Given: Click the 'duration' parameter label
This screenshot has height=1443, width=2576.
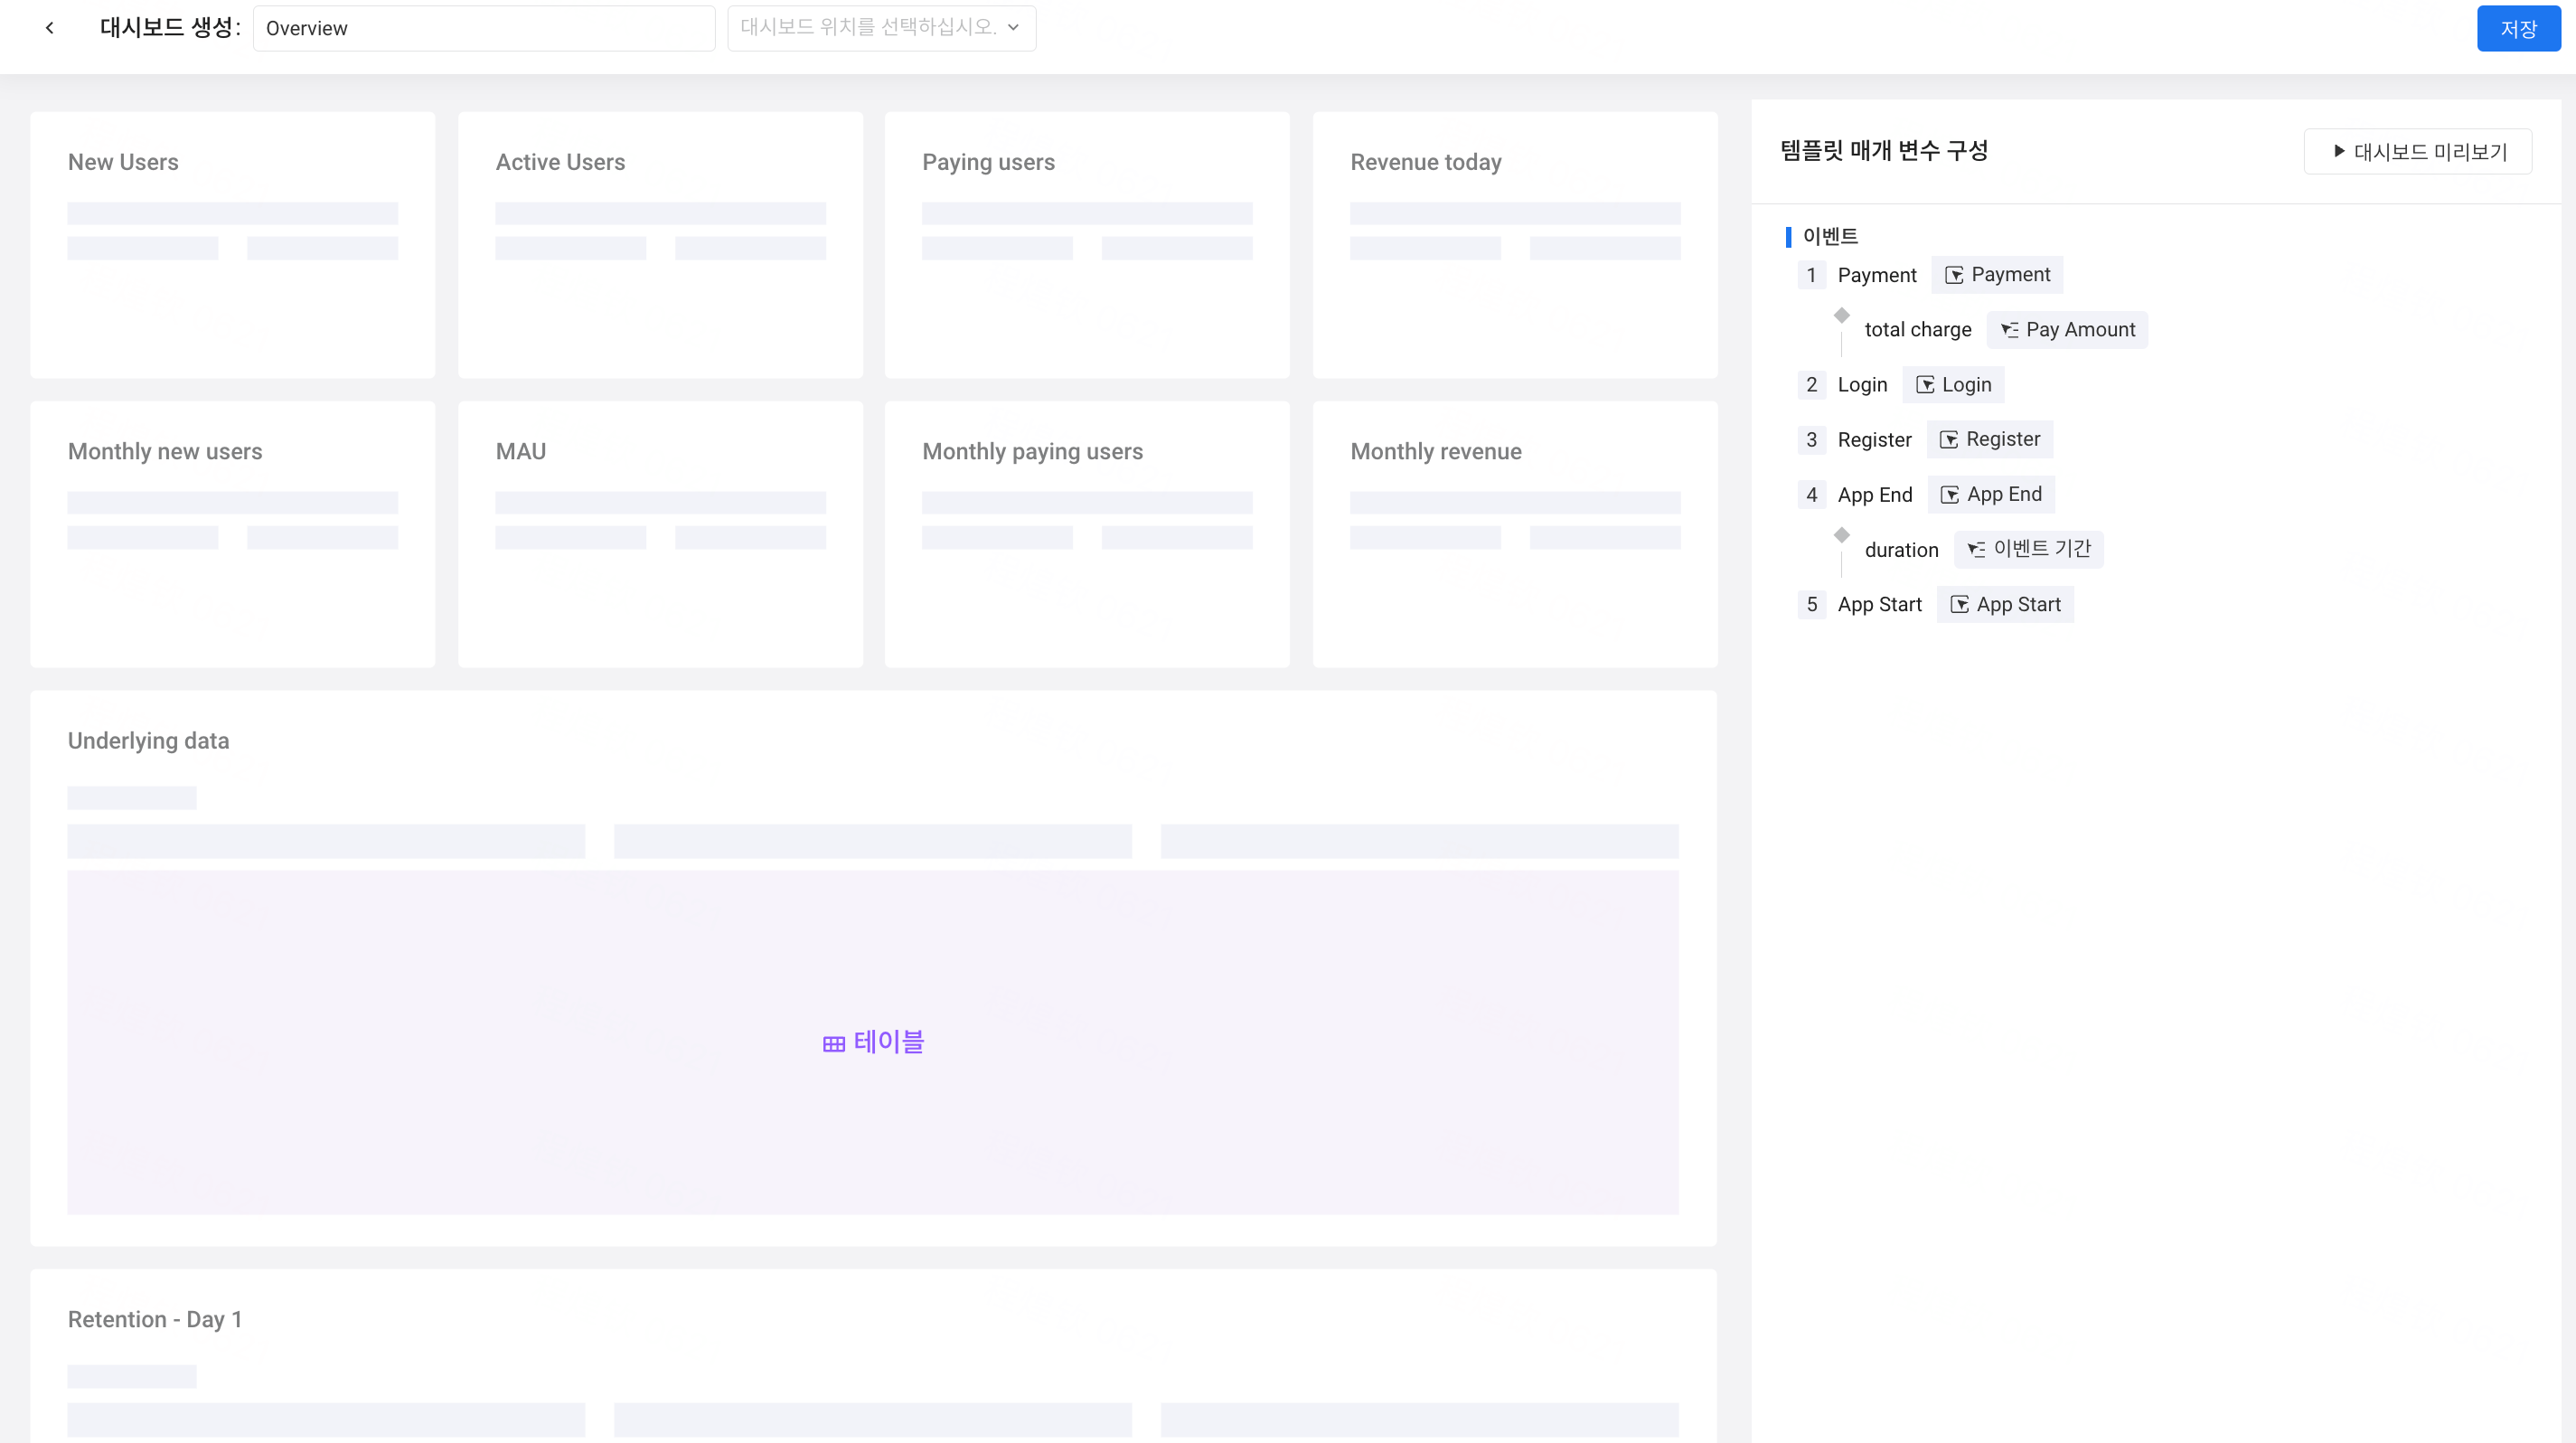Looking at the screenshot, I should coord(1901,550).
